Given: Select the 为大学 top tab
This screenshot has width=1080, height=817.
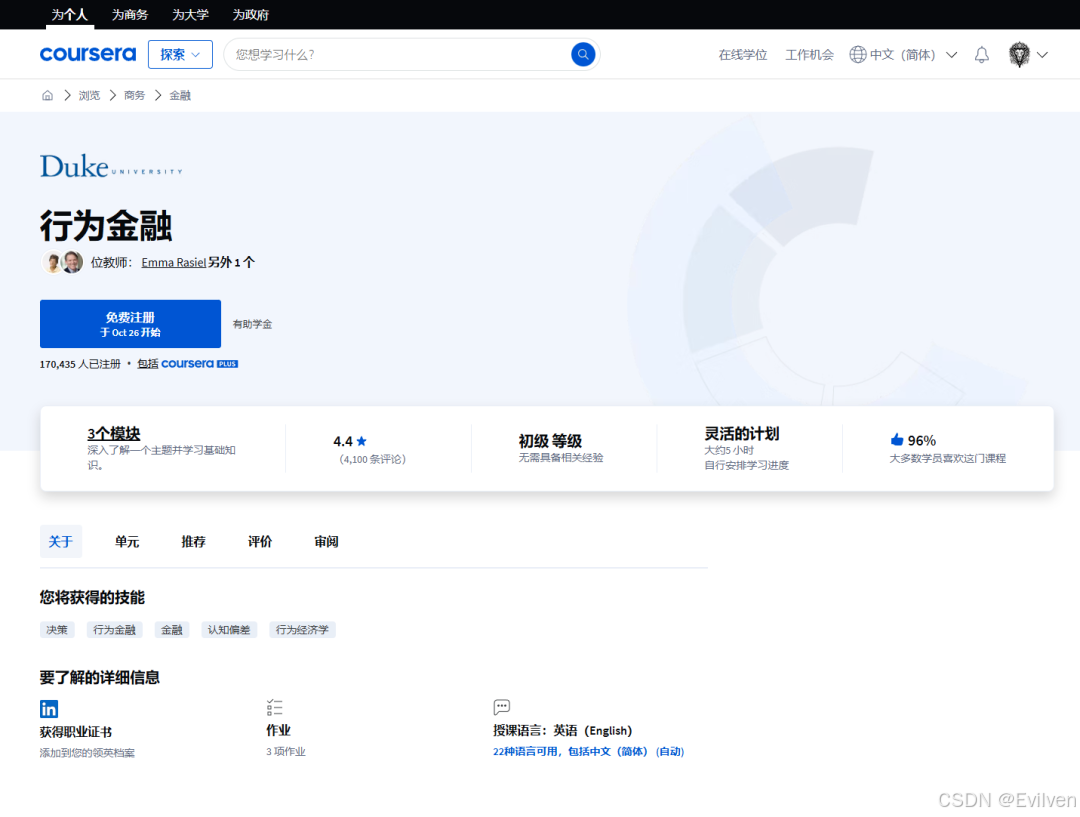Looking at the screenshot, I should [x=190, y=14].
